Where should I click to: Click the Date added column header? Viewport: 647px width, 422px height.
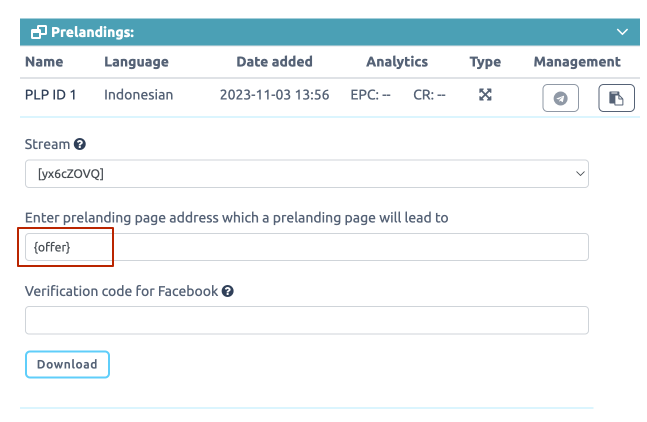pos(274,62)
